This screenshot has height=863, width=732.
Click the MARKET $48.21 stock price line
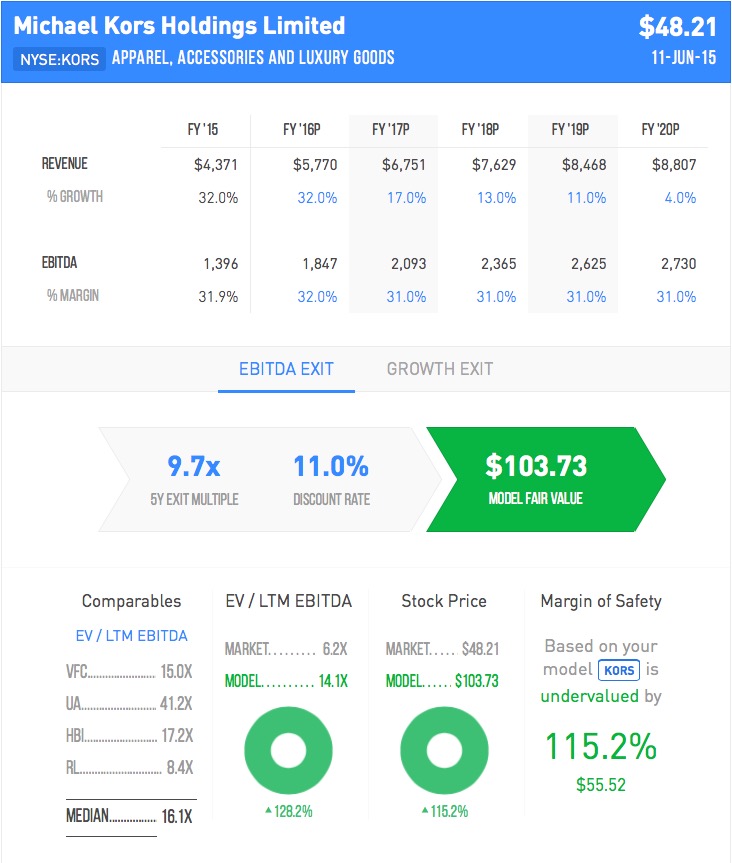pyautogui.click(x=443, y=649)
